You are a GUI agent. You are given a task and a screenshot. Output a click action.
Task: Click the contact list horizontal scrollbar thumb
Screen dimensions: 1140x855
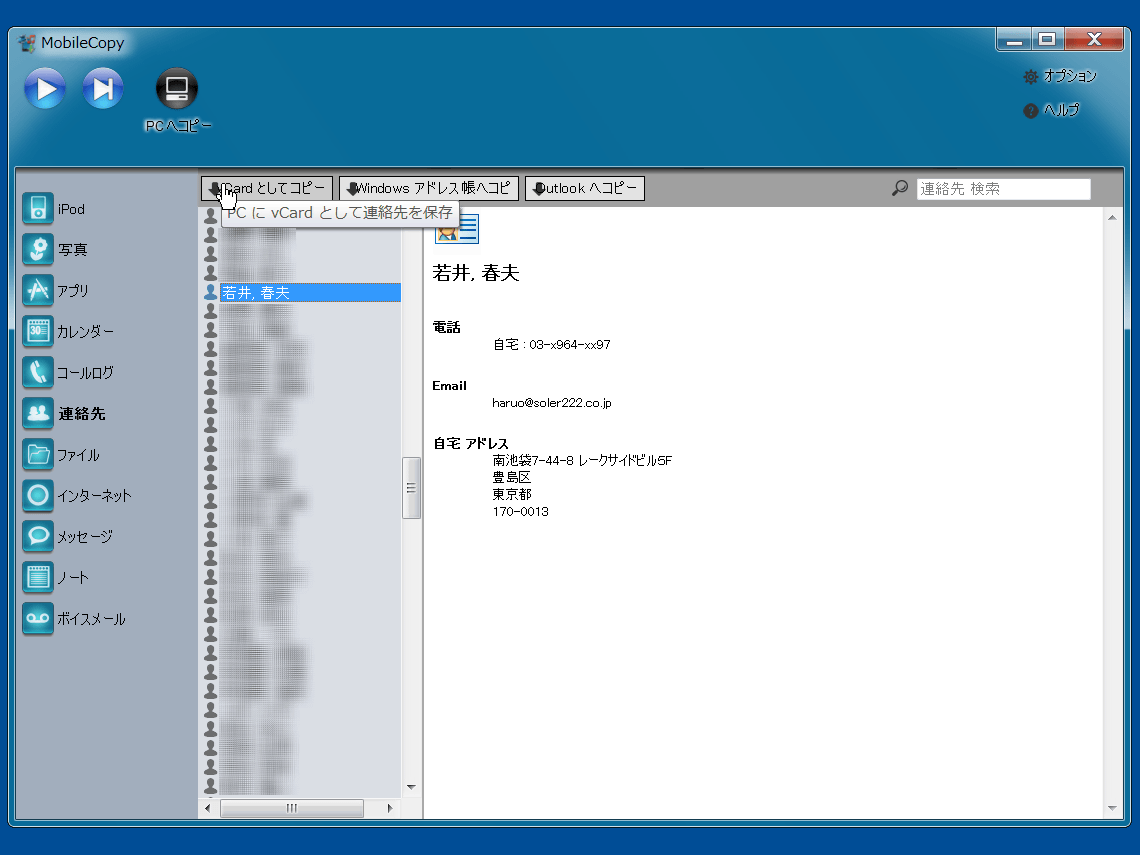[292, 808]
